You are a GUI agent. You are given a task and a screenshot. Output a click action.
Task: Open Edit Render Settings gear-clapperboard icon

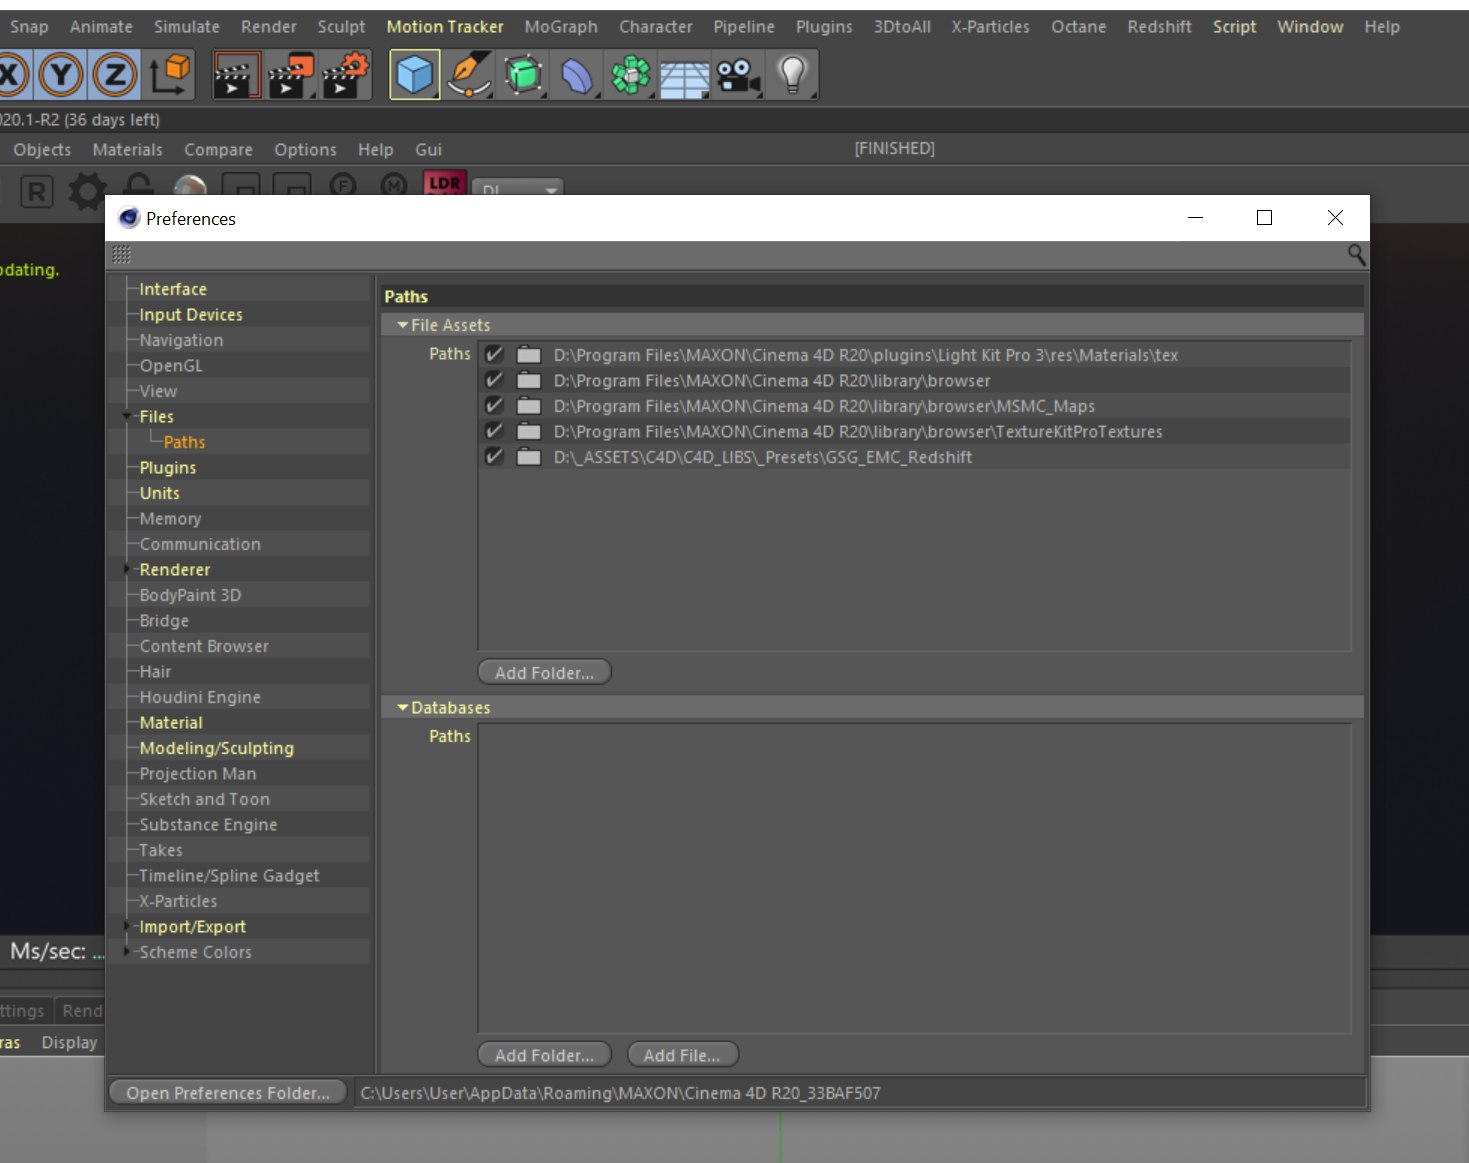click(345, 75)
